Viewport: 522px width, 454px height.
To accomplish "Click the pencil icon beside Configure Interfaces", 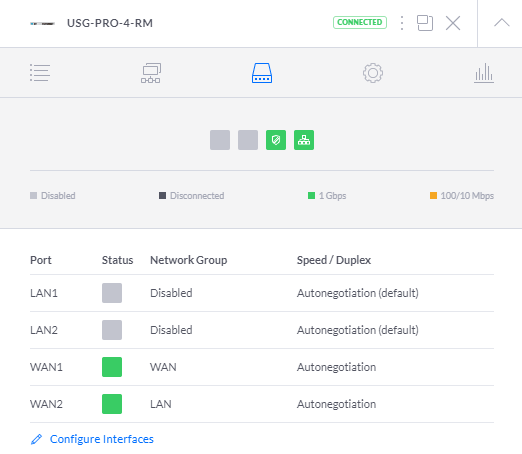I will [36, 439].
